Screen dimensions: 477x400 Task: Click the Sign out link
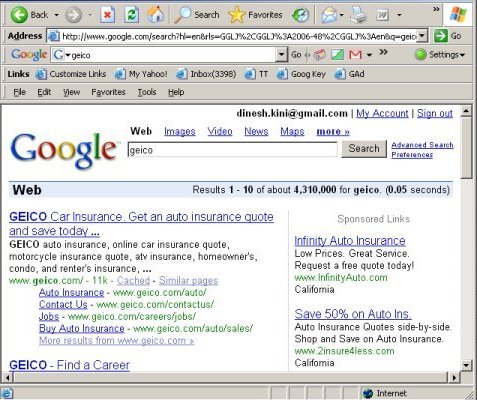click(435, 113)
